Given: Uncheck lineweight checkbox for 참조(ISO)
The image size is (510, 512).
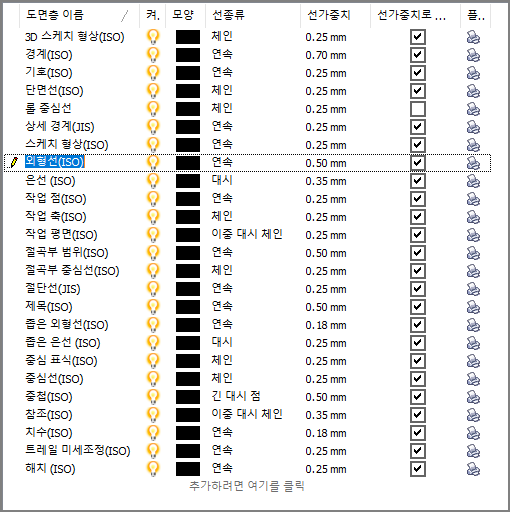Looking at the screenshot, I should pyautogui.click(x=418, y=415).
